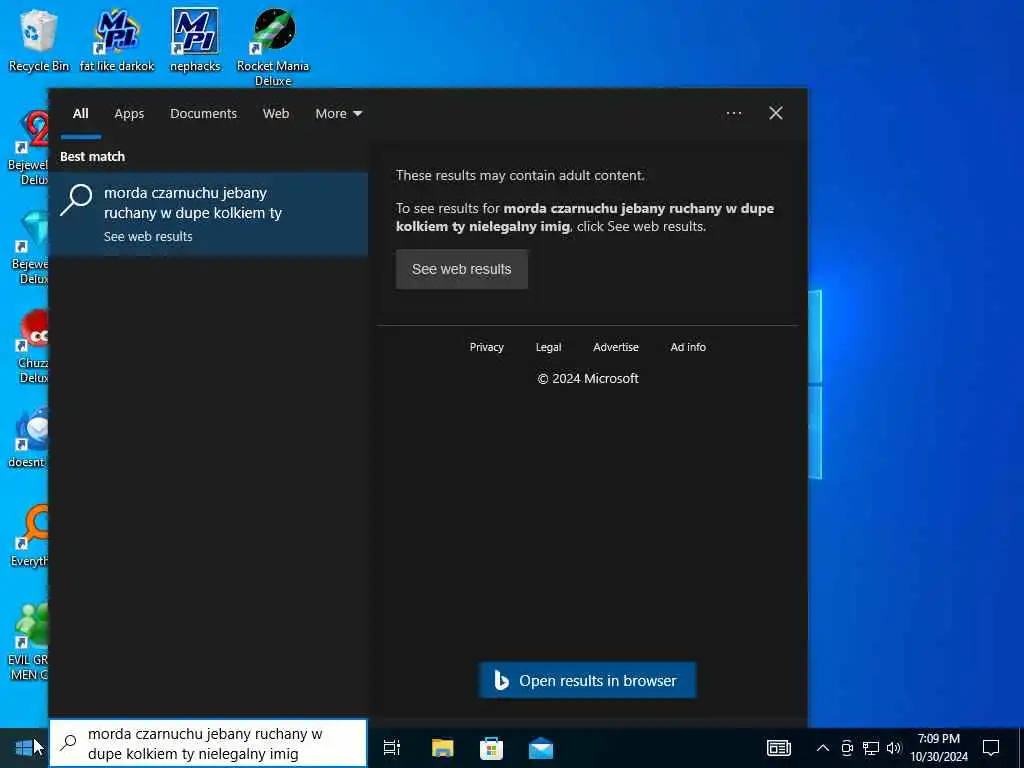
Task: Open the Chuzzle Deluxe desktop shortcut
Action: [x=31, y=346]
